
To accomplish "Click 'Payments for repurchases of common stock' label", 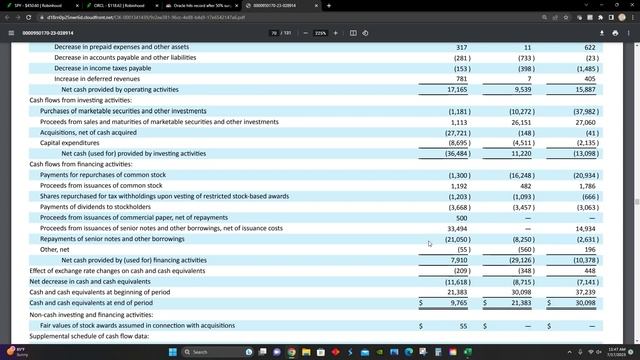I will coord(103,175).
